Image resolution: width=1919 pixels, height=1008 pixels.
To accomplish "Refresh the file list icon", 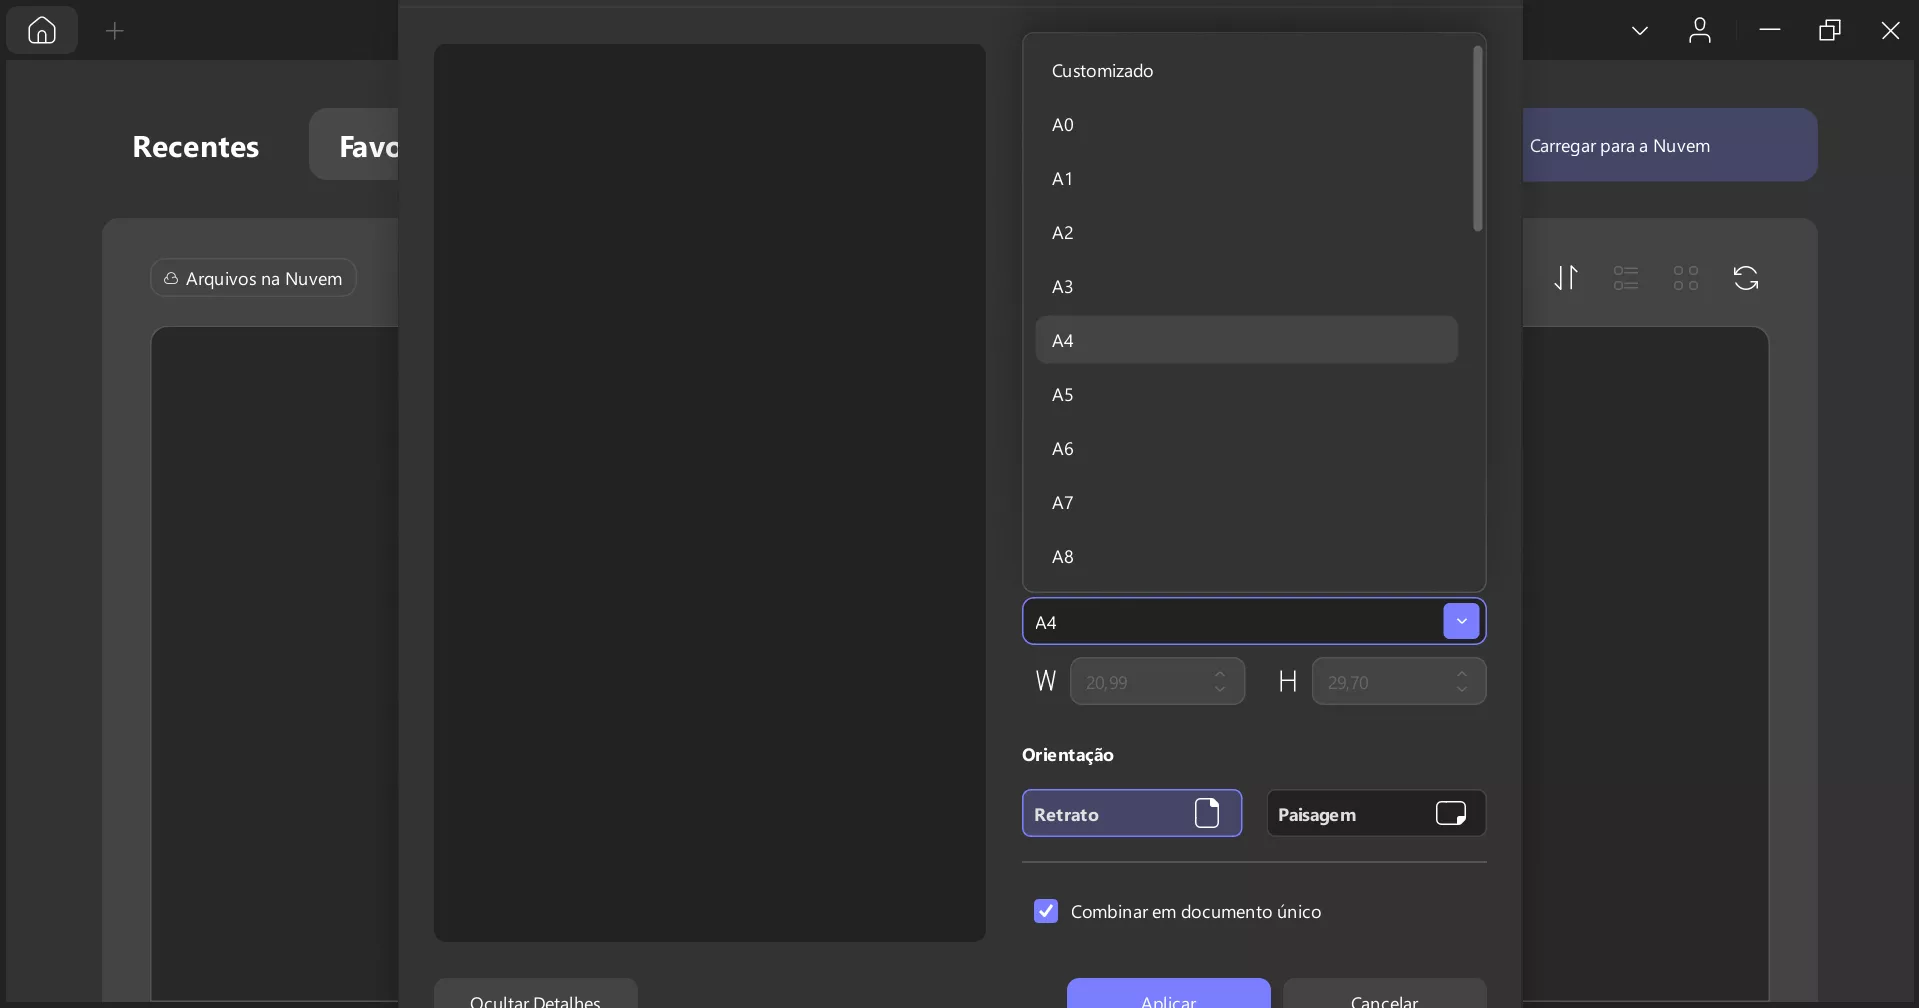I will tap(1746, 278).
